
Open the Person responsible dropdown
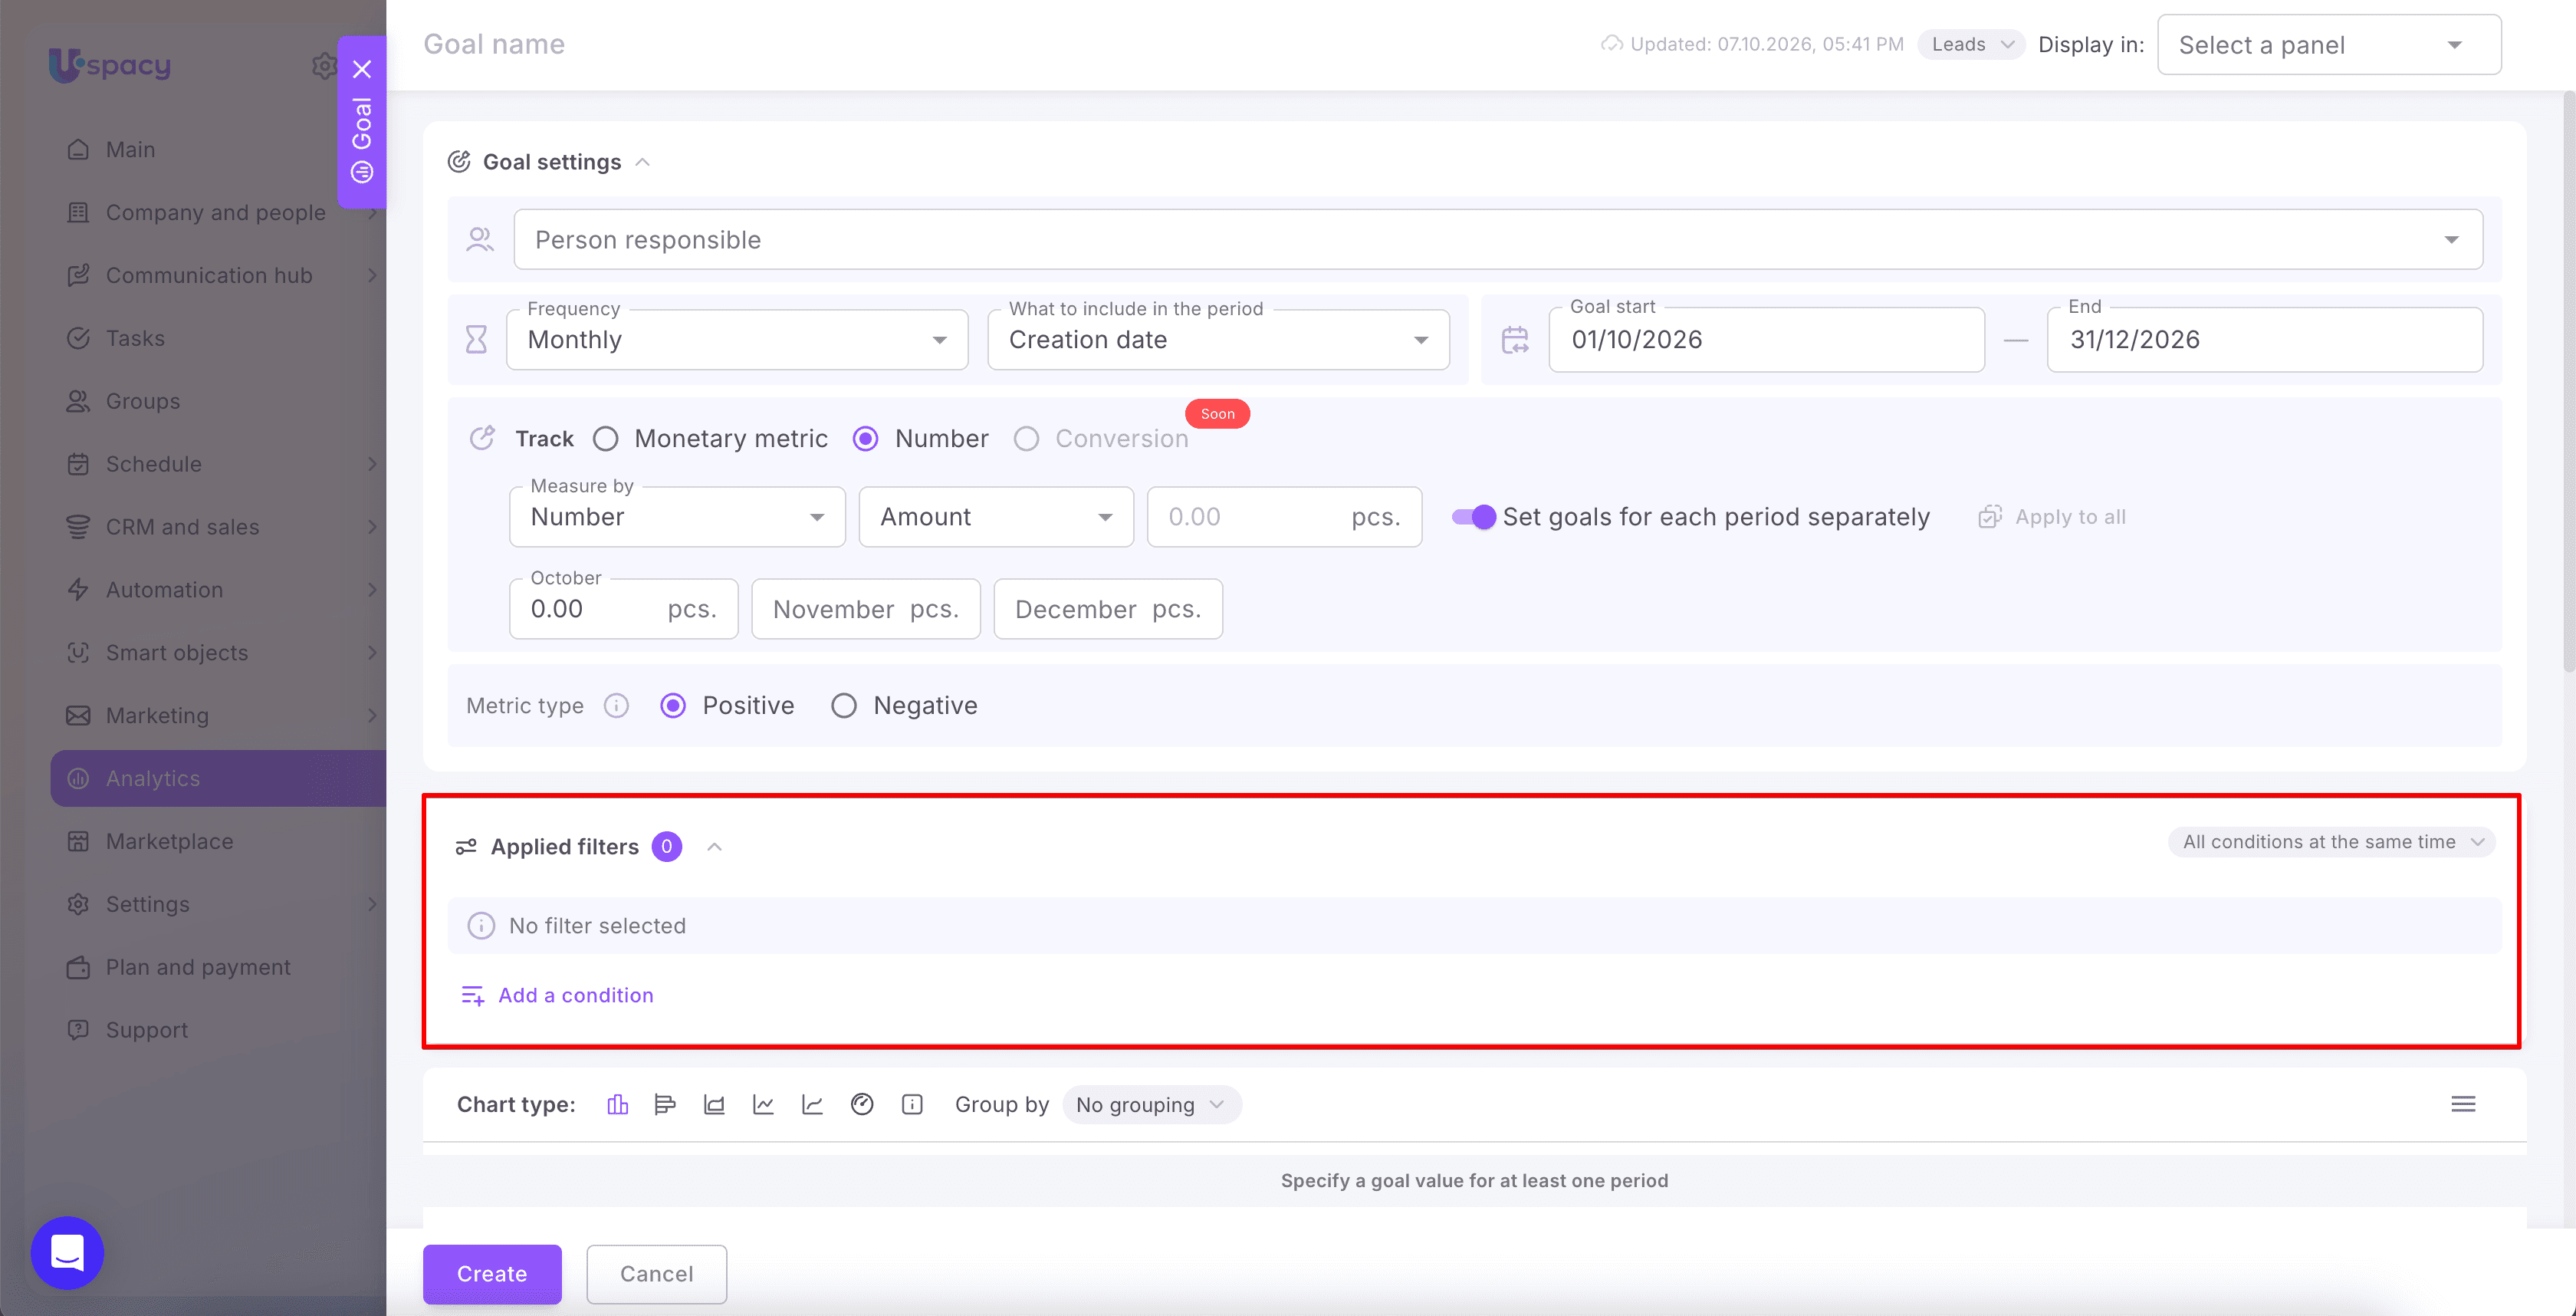1497,240
